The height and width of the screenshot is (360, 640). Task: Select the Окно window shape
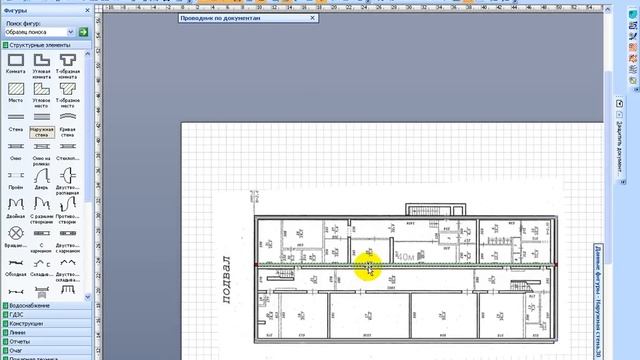coord(16,151)
